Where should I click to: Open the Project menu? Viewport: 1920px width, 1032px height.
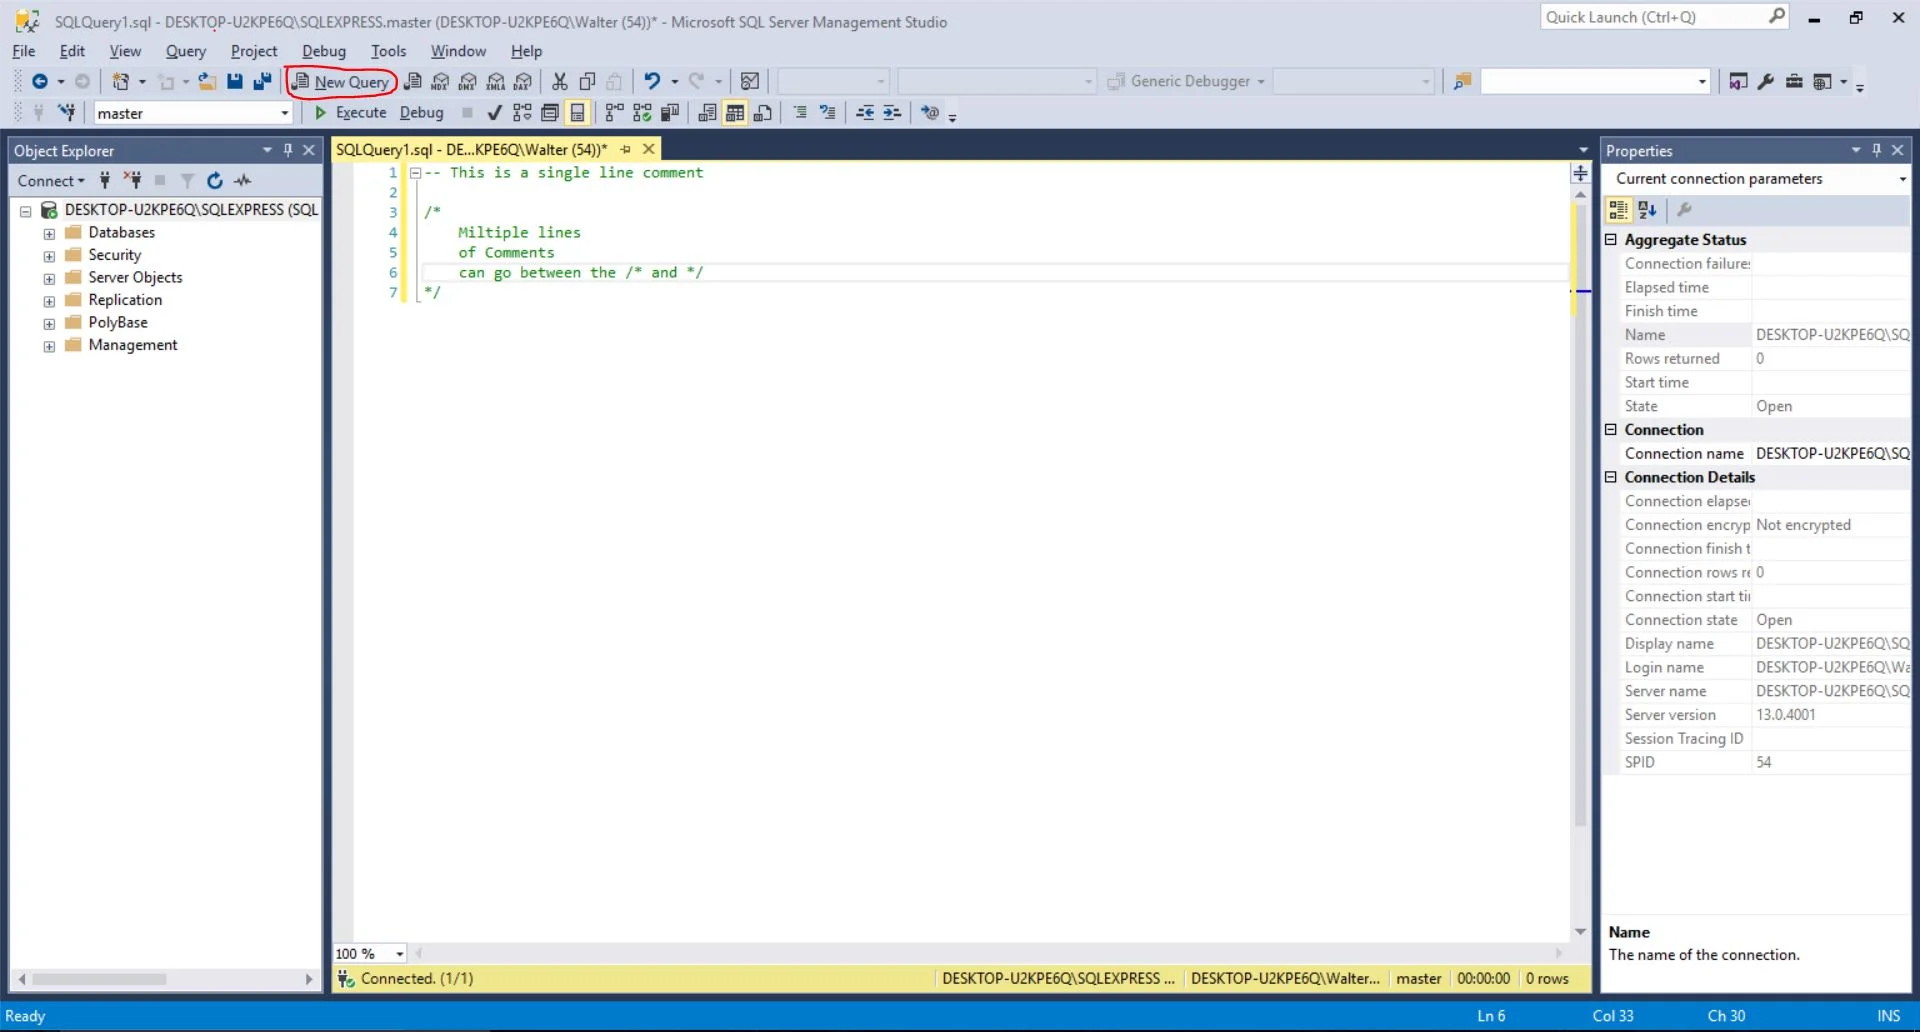point(254,51)
